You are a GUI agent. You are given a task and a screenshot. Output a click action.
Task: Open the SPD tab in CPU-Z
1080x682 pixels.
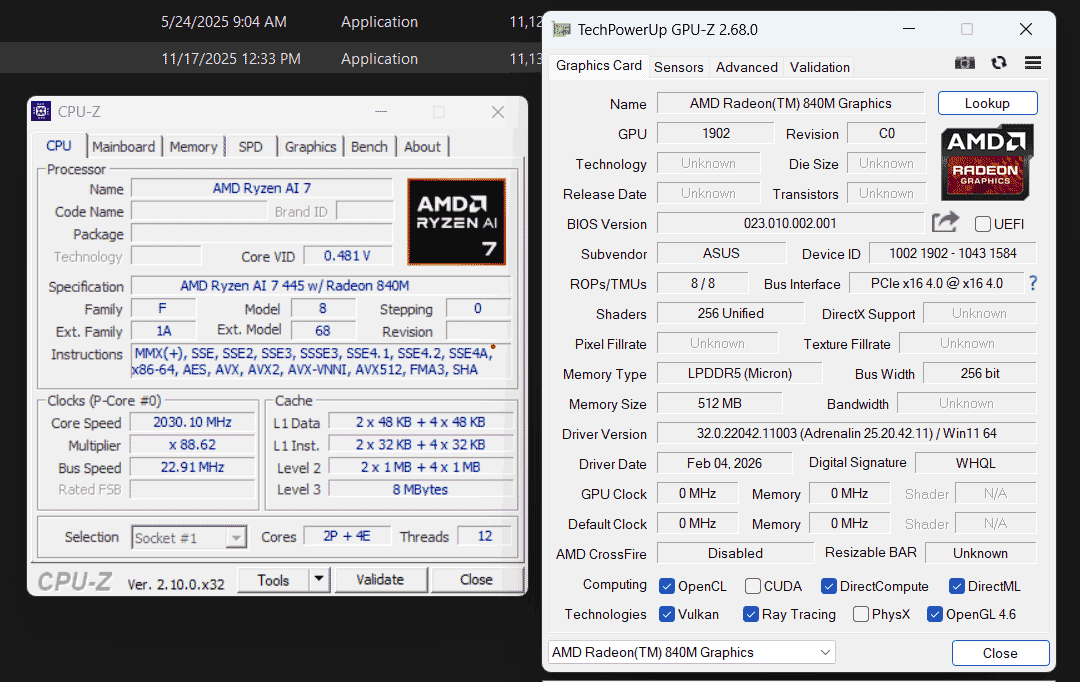(x=251, y=147)
